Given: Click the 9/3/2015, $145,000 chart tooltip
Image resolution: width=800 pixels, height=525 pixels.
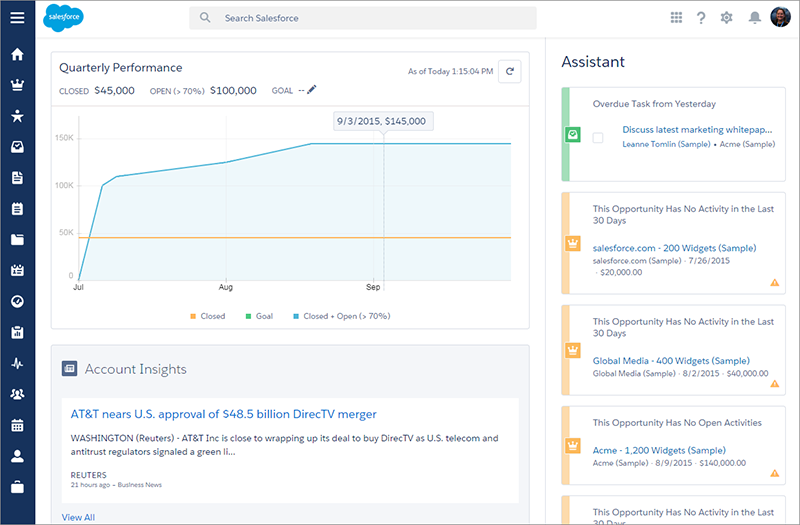Looking at the screenshot, I should (x=383, y=121).
